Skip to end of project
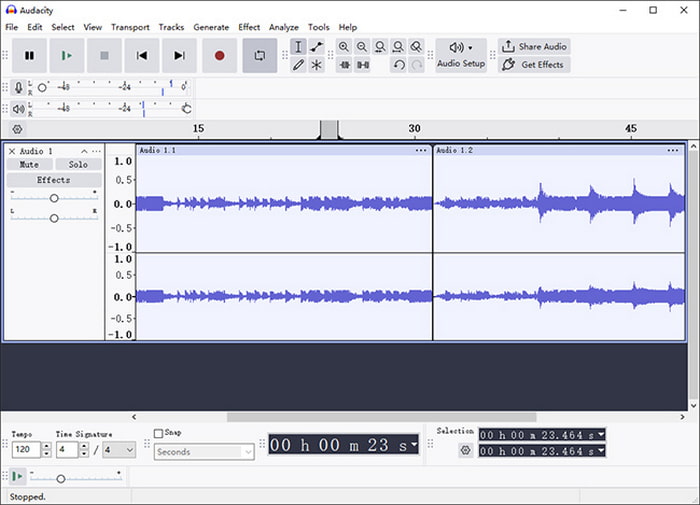Image resolution: width=700 pixels, height=505 pixels. click(179, 55)
